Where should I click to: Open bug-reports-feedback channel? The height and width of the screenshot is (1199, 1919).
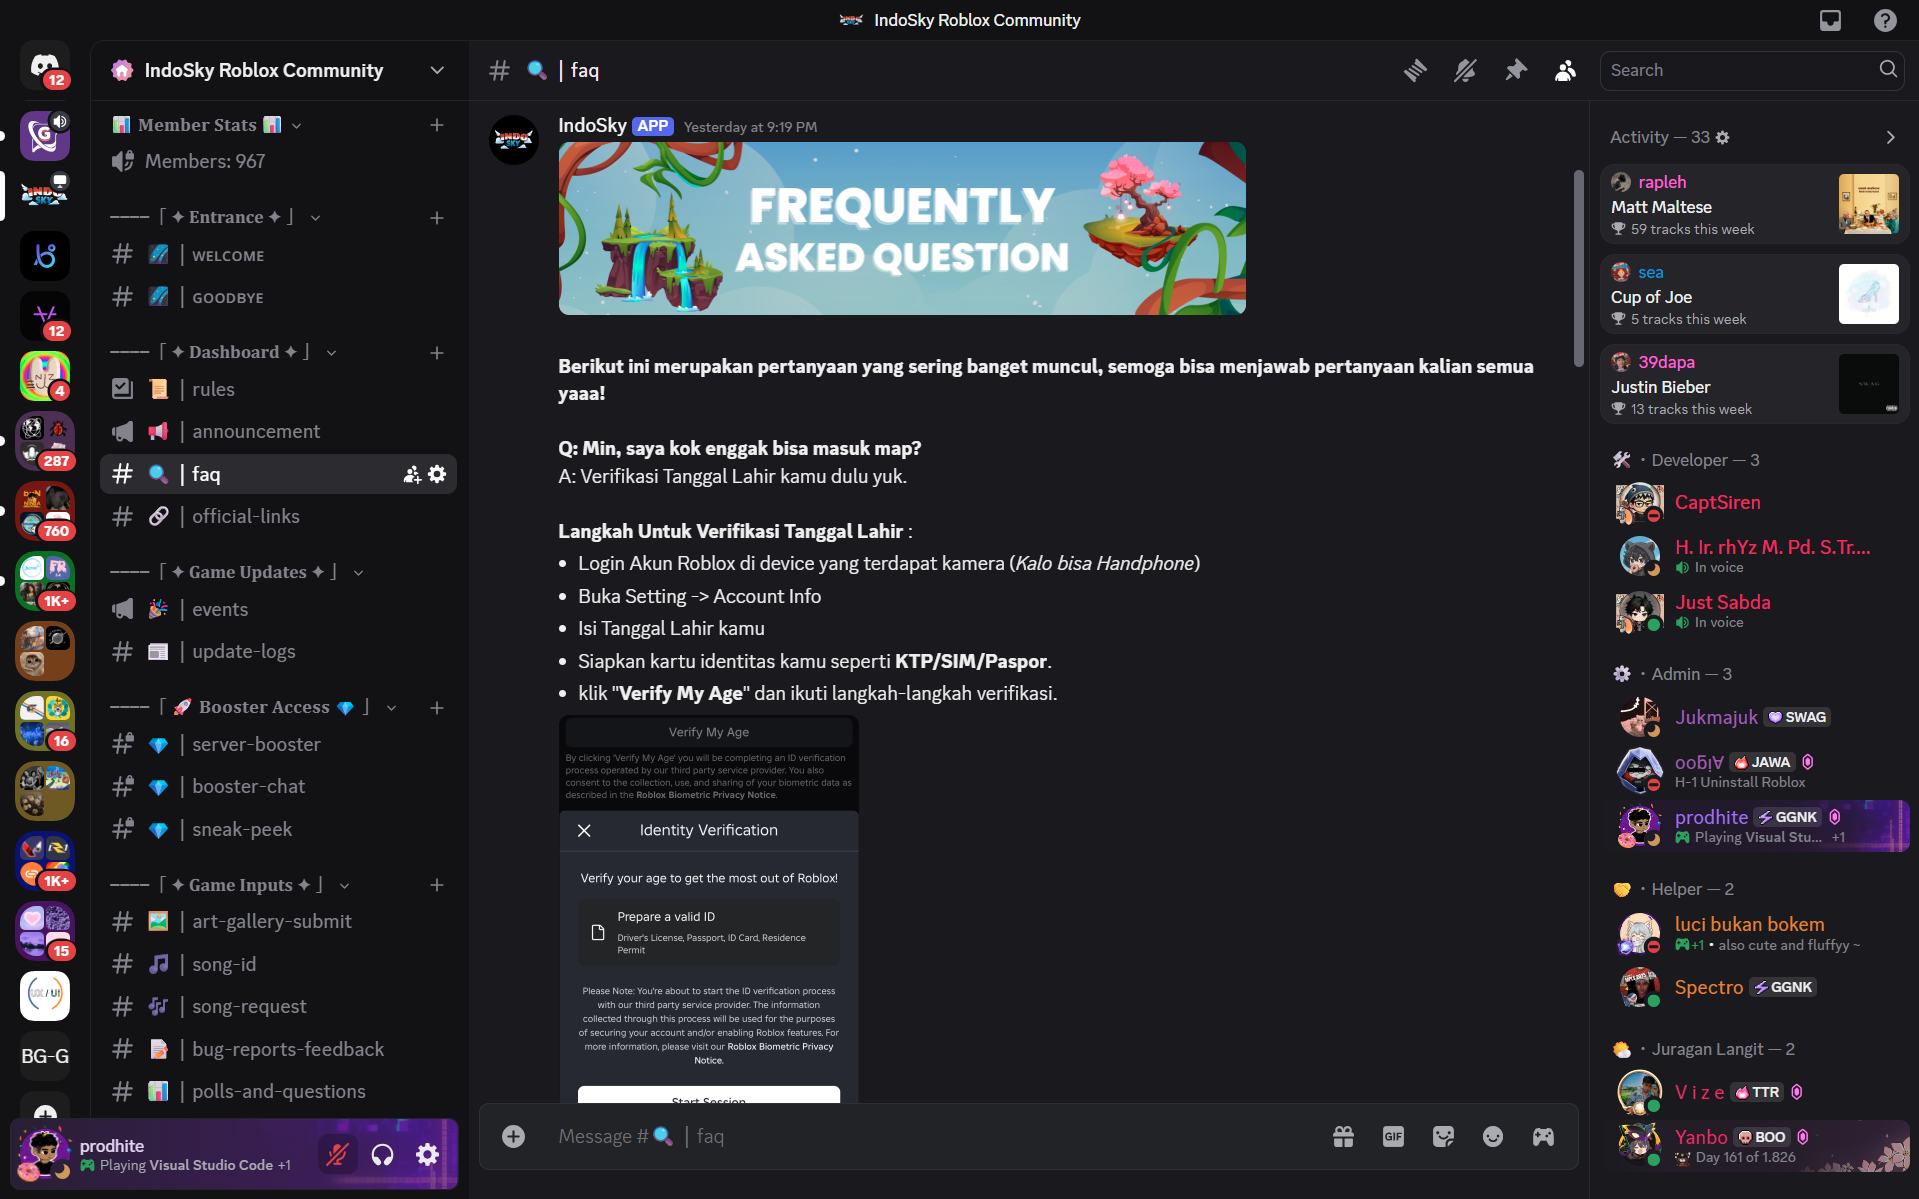(x=278, y=1049)
